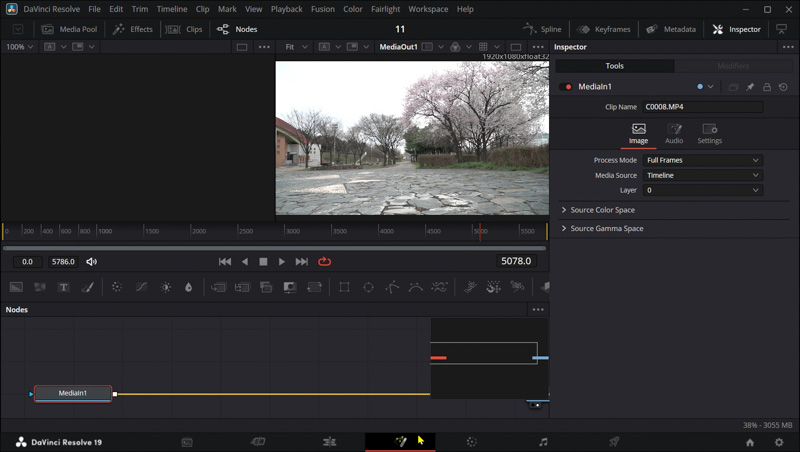Switch to the Cut page icon
The width and height of the screenshot is (800, 452).
tap(258, 442)
